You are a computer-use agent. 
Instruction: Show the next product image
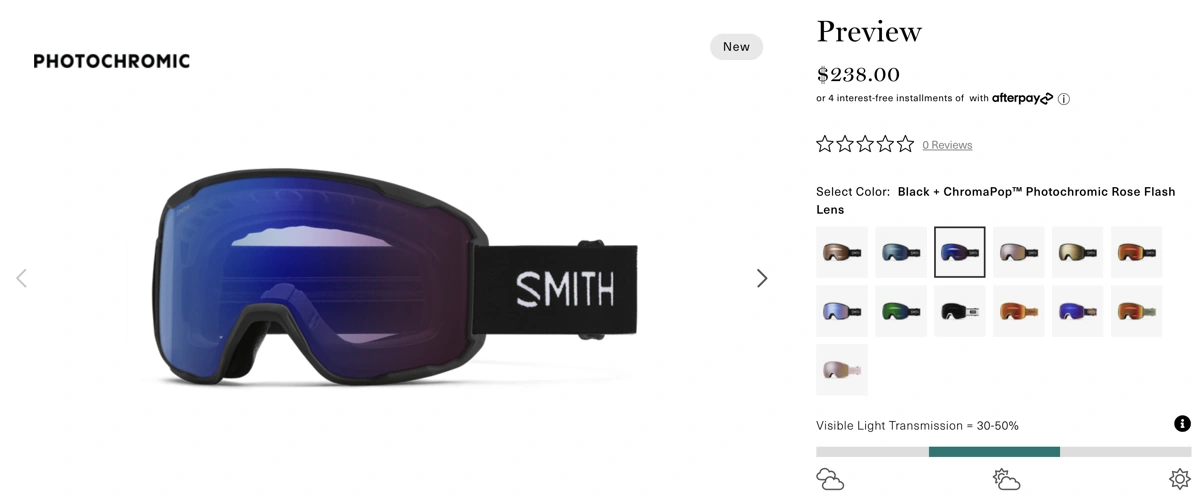(762, 278)
